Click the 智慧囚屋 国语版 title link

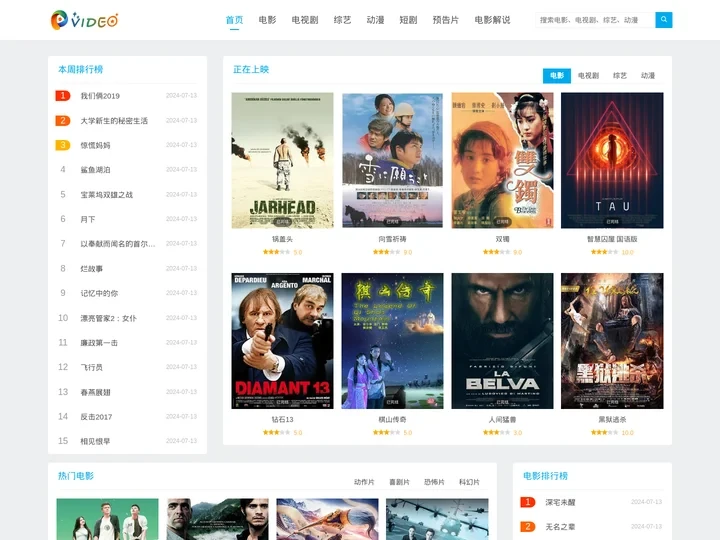point(612,239)
